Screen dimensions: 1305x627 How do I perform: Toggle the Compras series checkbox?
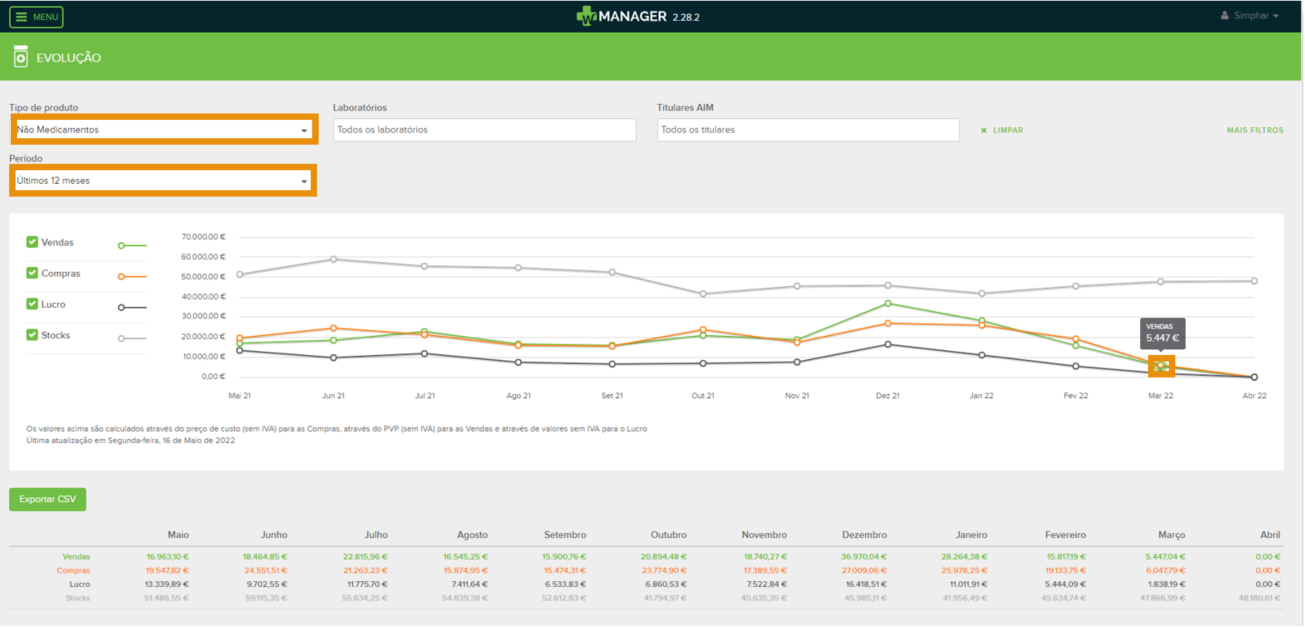tap(33, 273)
